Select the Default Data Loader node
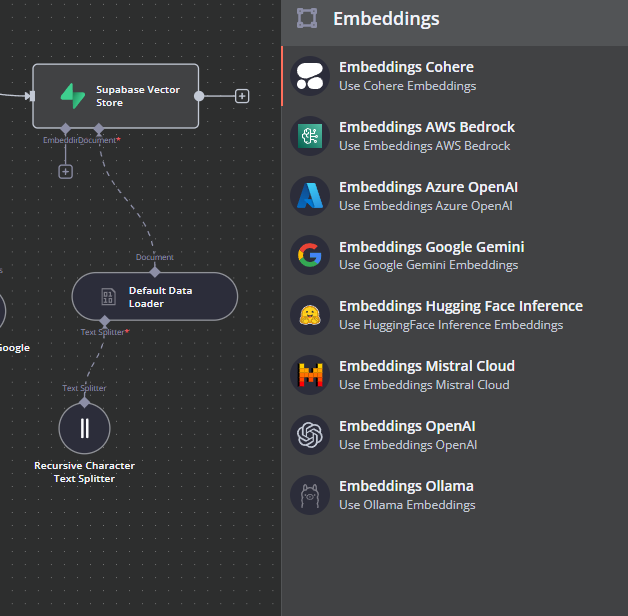 point(155,297)
